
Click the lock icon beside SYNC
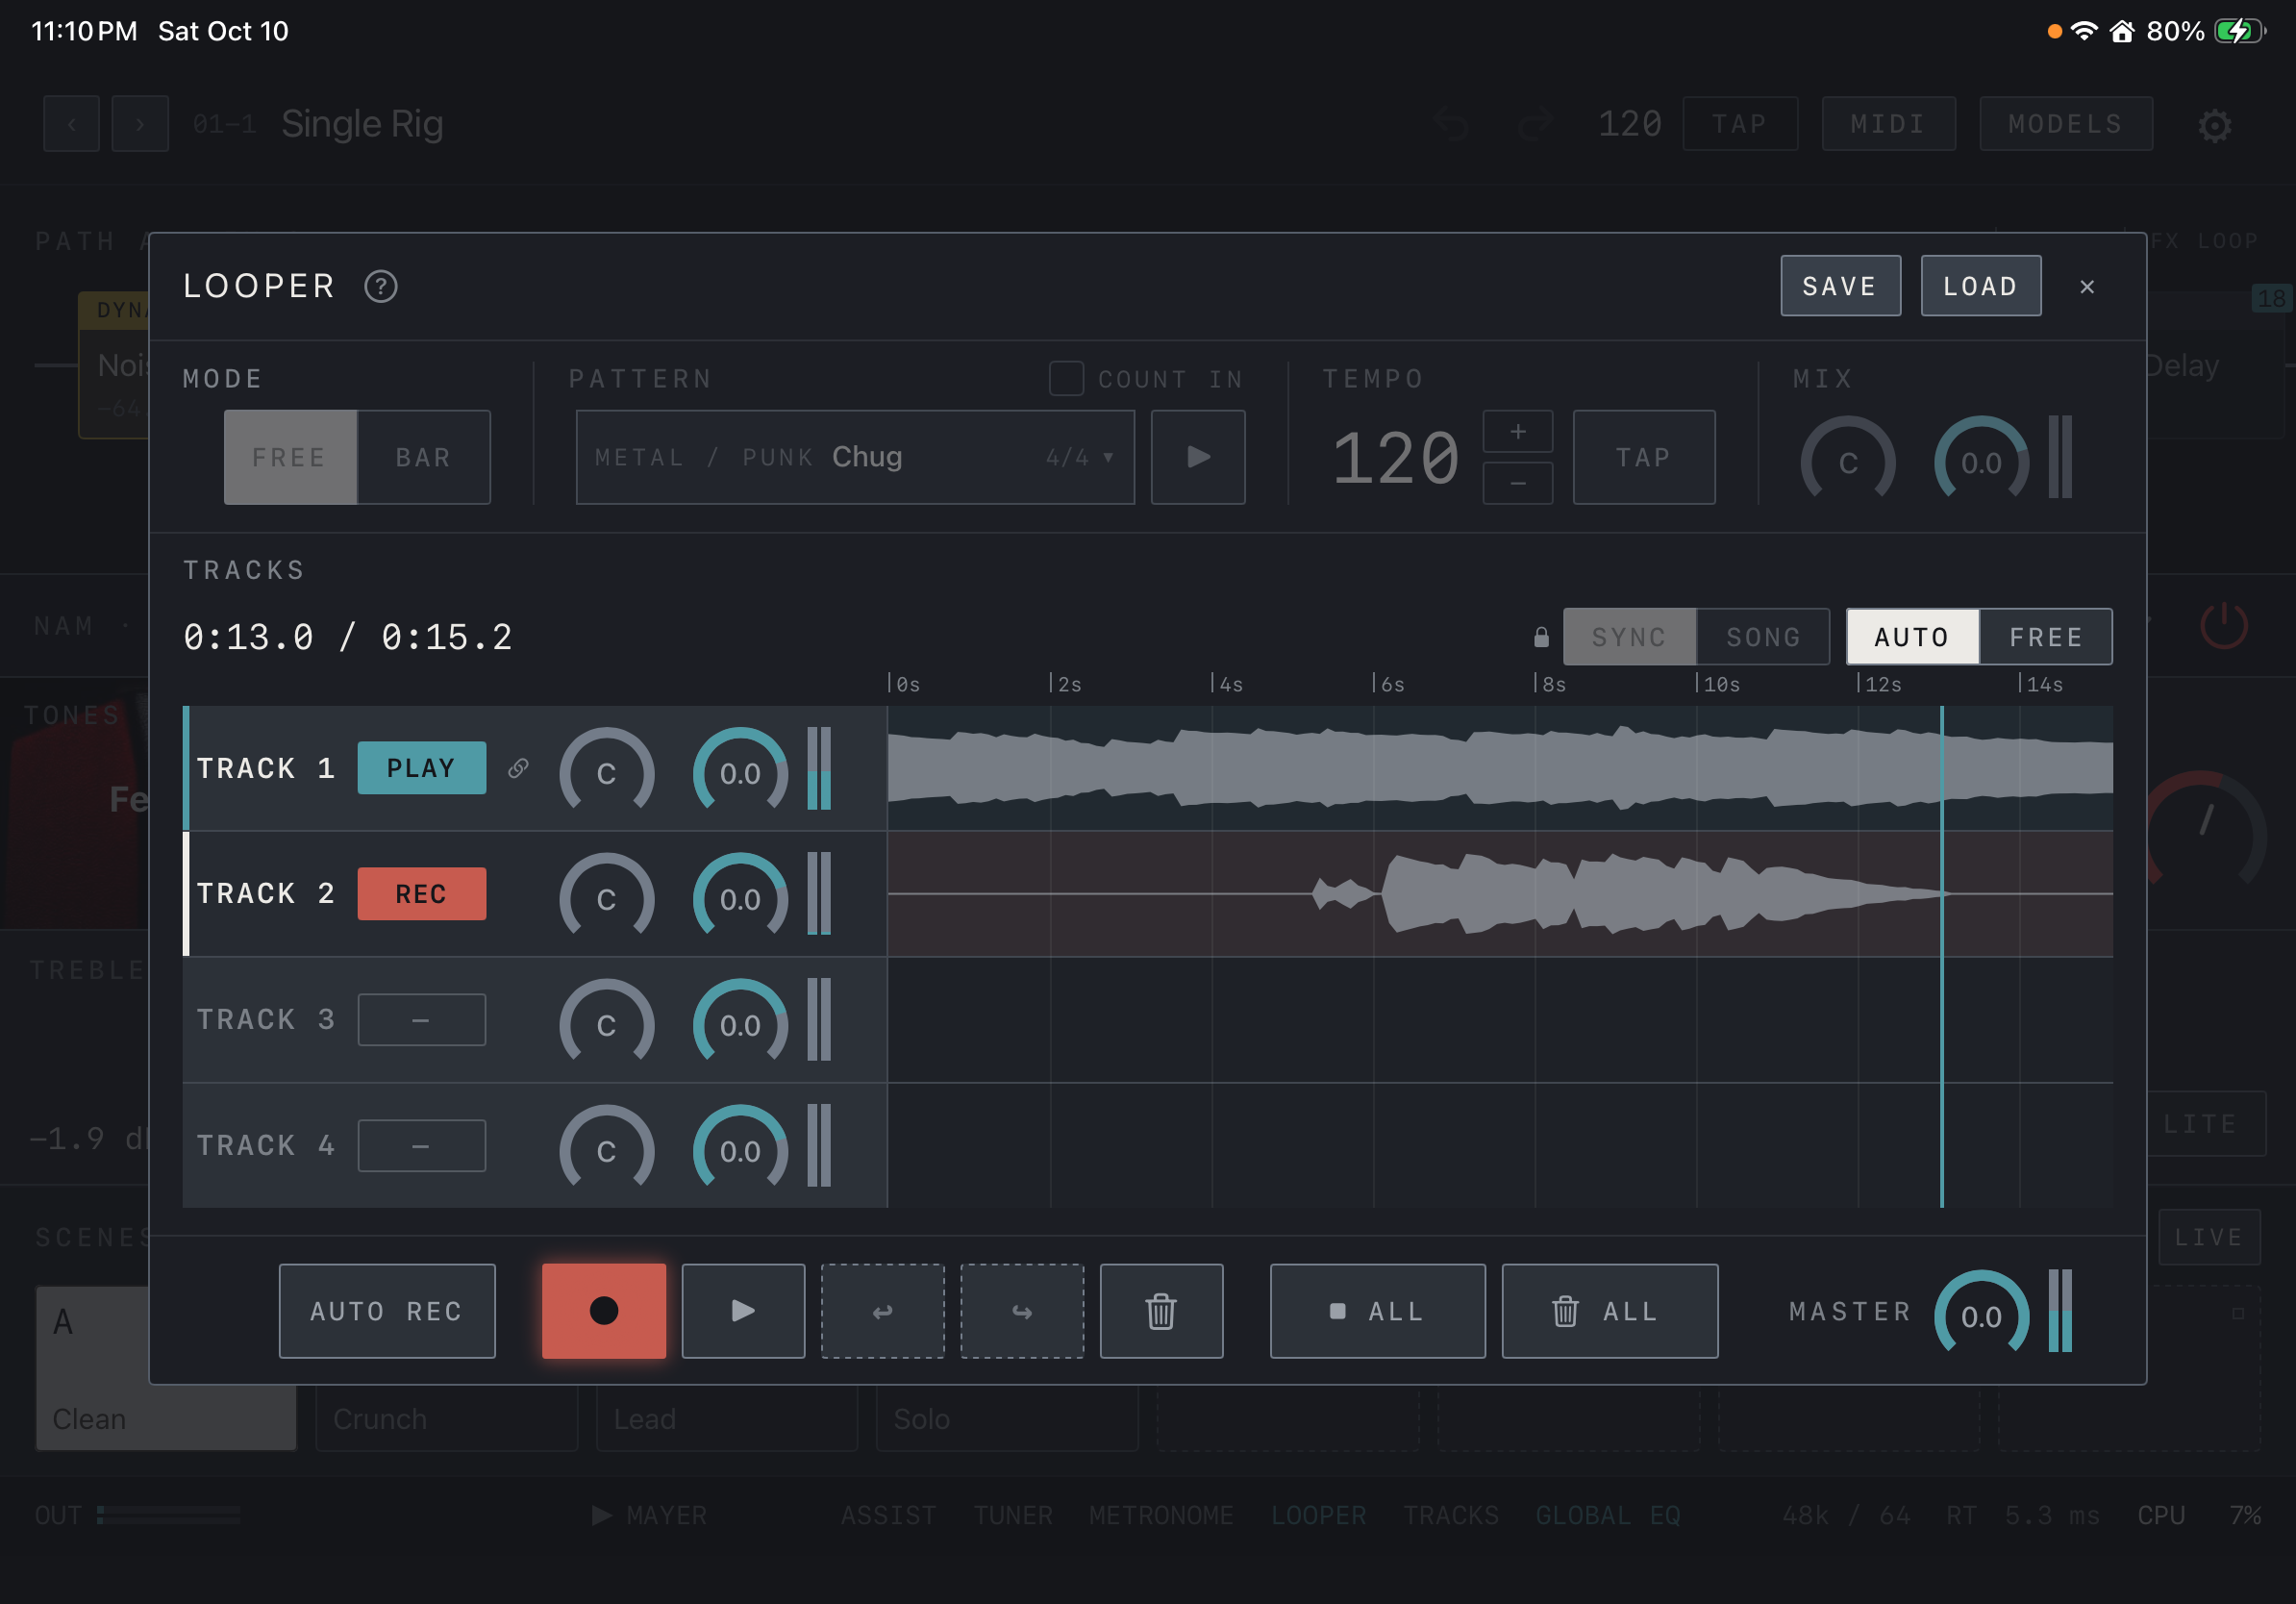(x=1541, y=637)
